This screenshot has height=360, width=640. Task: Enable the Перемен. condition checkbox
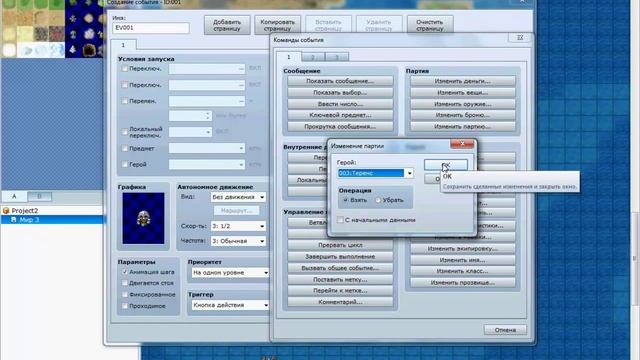pos(125,101)
